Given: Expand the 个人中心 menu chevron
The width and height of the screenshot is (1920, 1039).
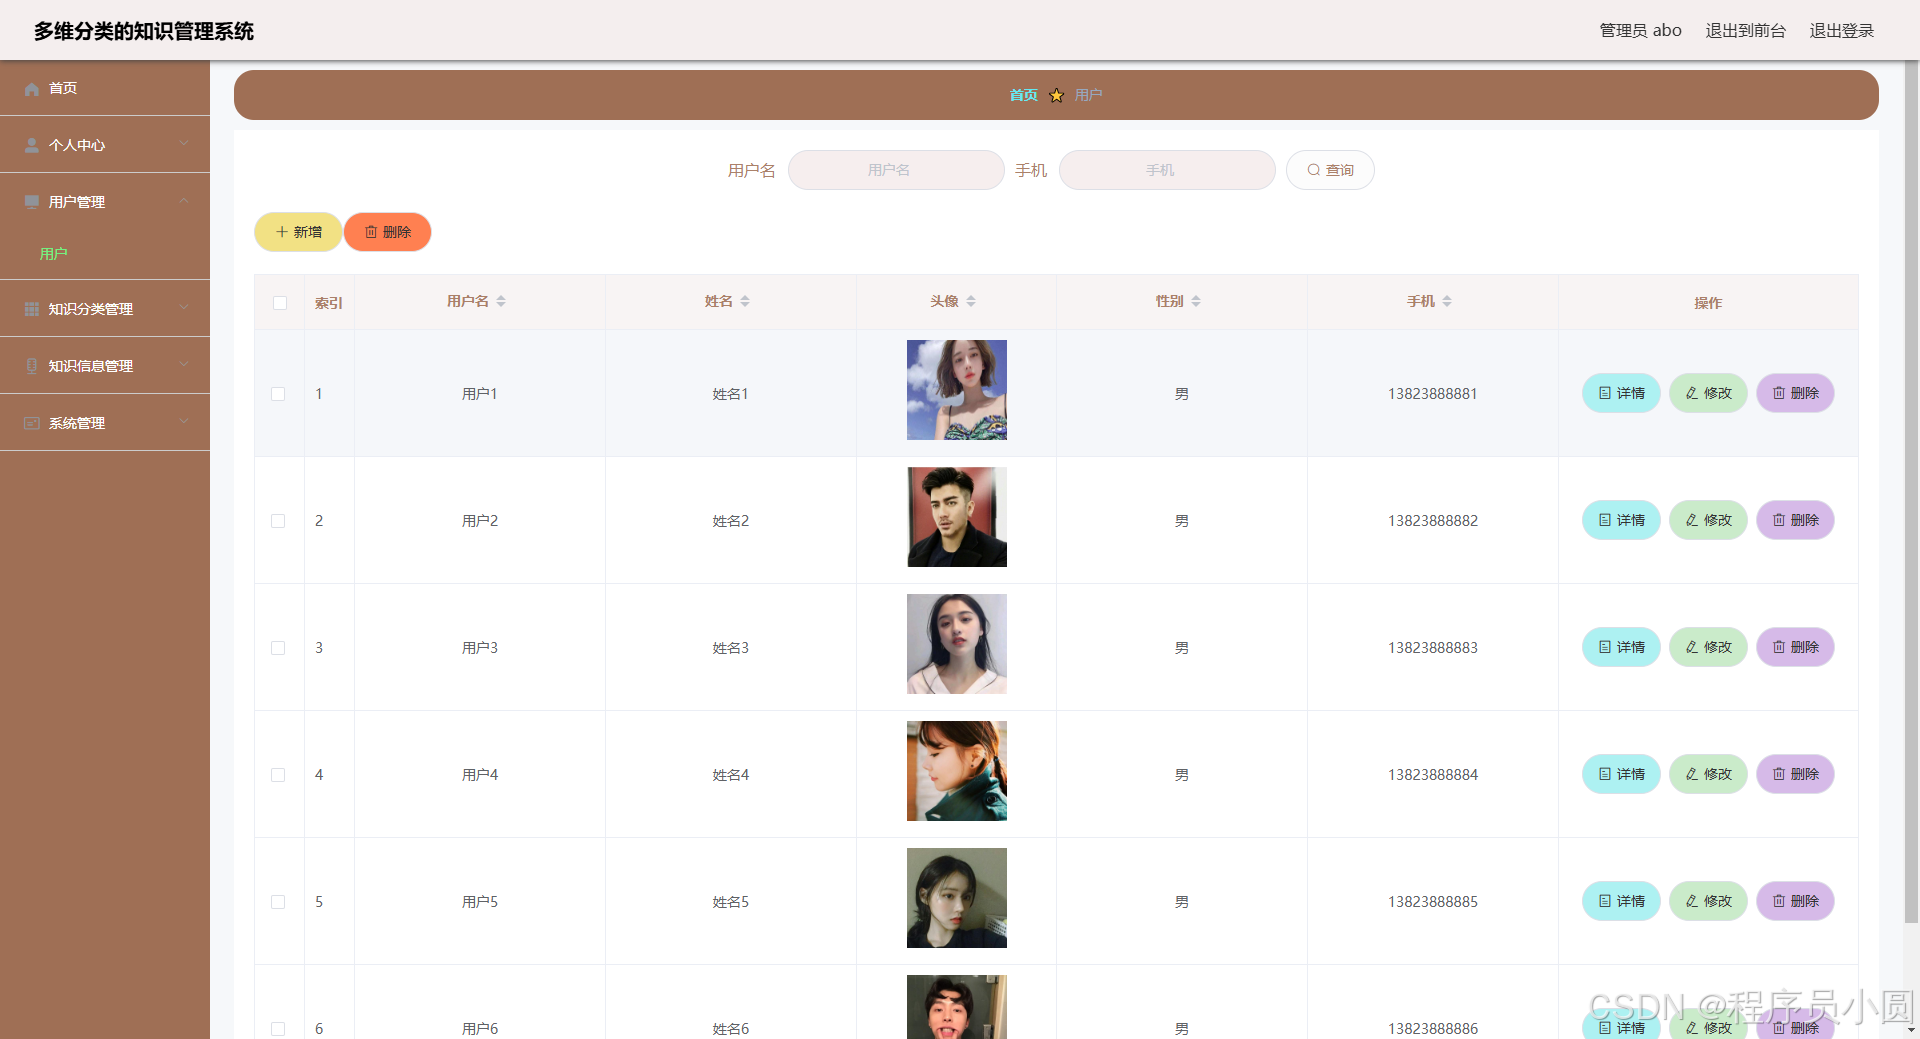Looking at the screenshot, I should tap(184, 144).
